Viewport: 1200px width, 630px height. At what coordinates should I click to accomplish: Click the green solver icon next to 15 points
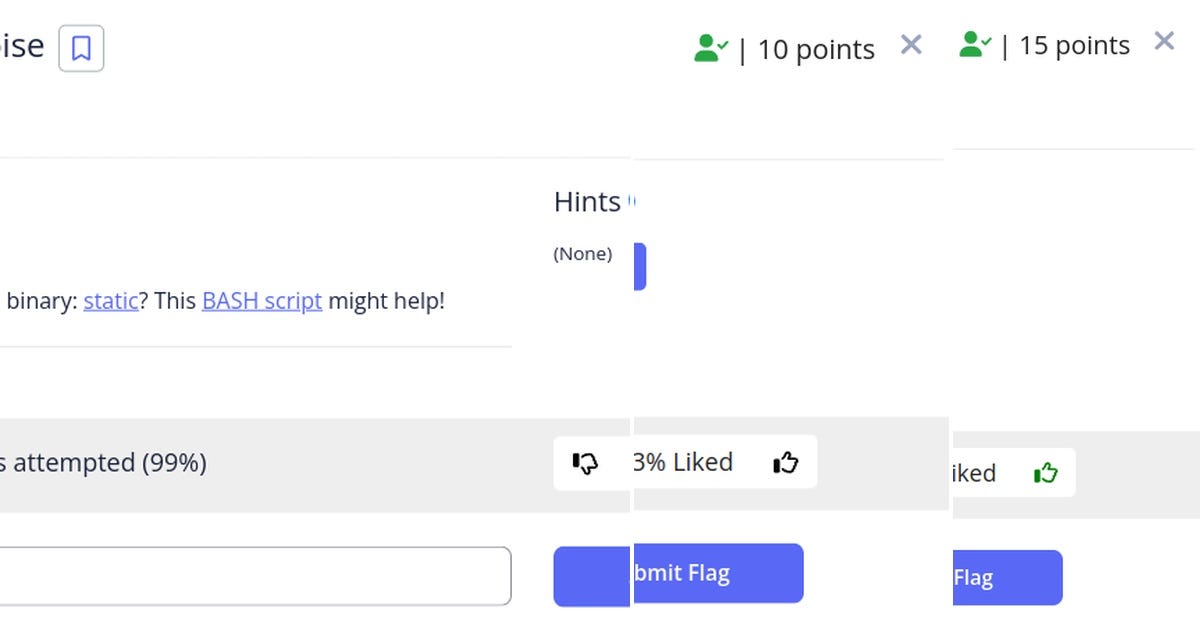[x=974, y=44]
